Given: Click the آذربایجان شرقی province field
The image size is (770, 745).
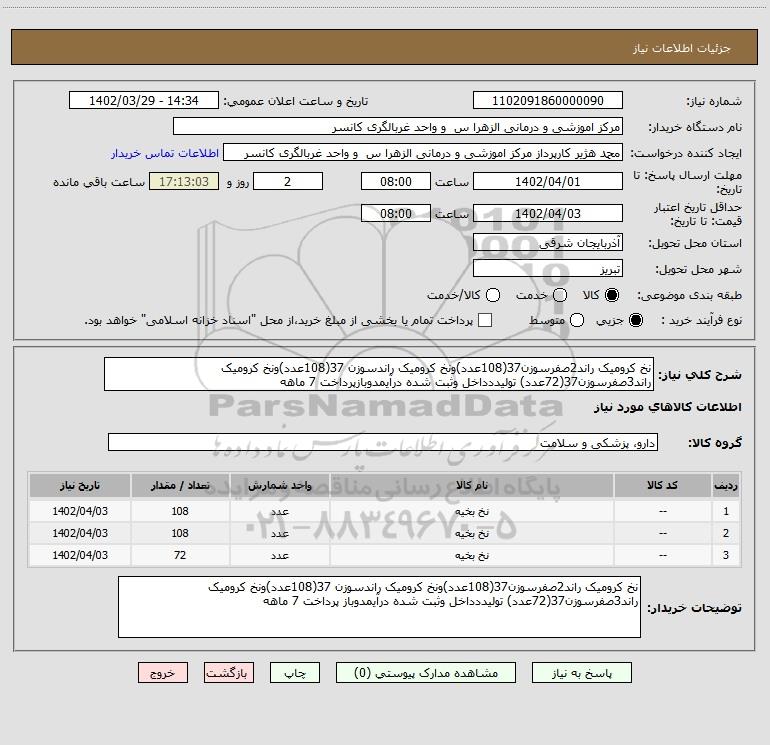Looking at the screenshot, I should click(548, 242).
